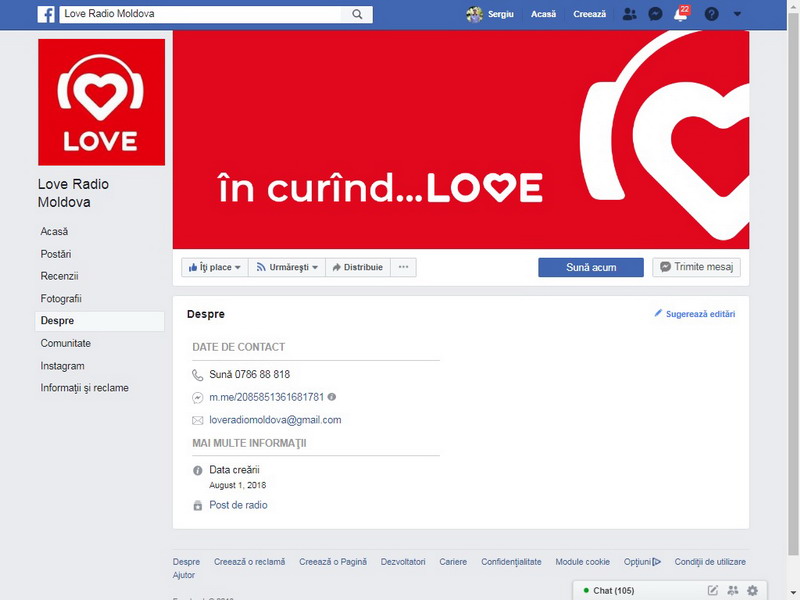Open Sergiu's profile avatar

pyautogui.click(x=474, y=14)
